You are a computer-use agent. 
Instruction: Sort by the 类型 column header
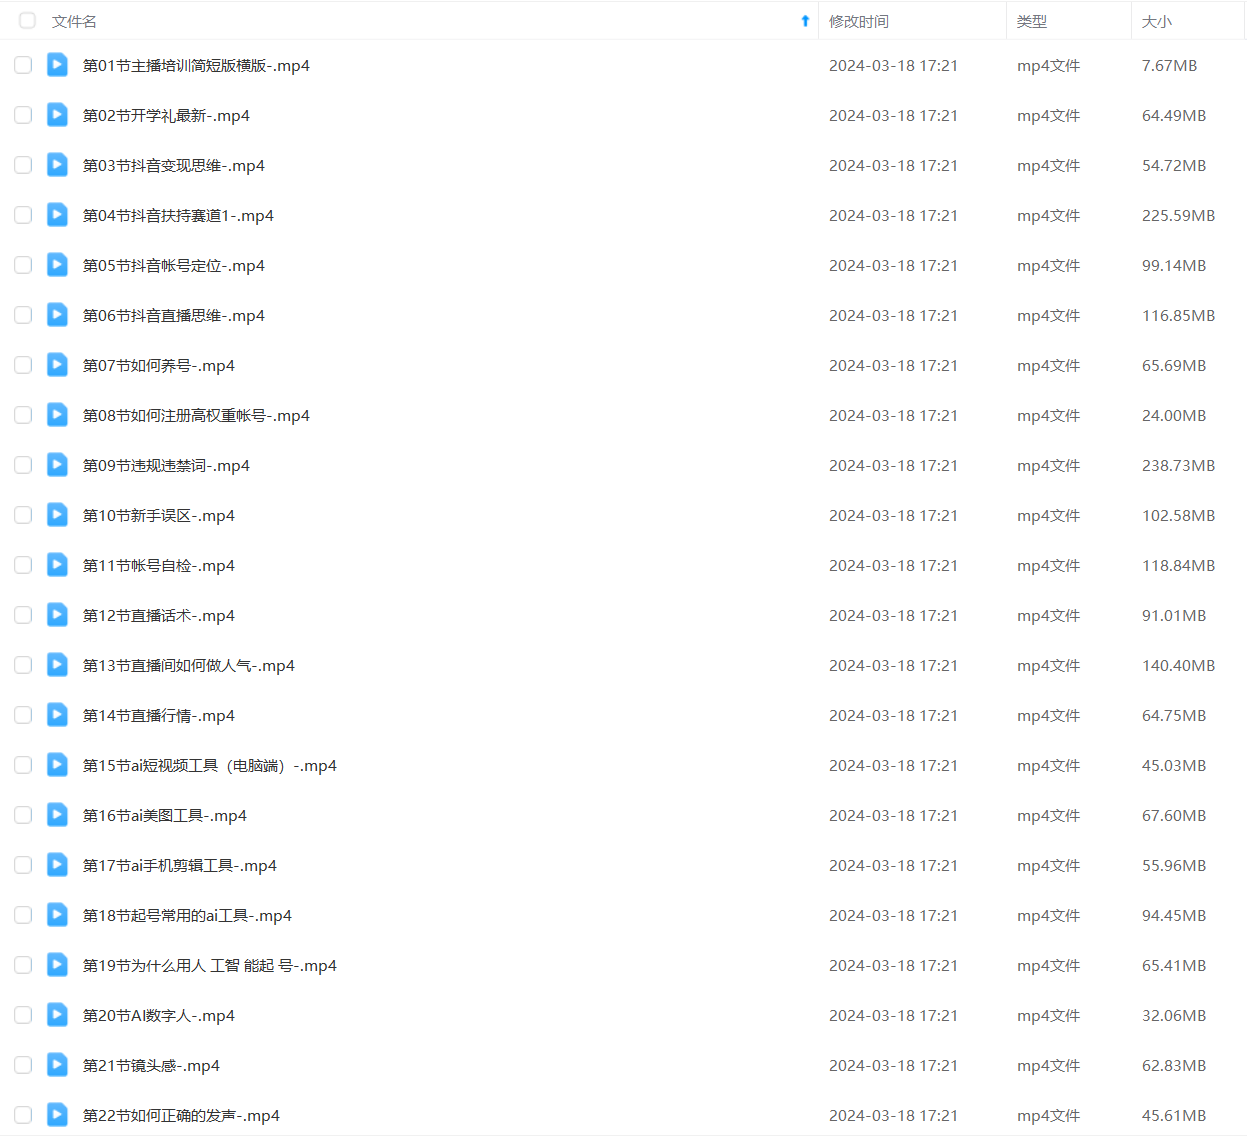(x=1032, y=21)
